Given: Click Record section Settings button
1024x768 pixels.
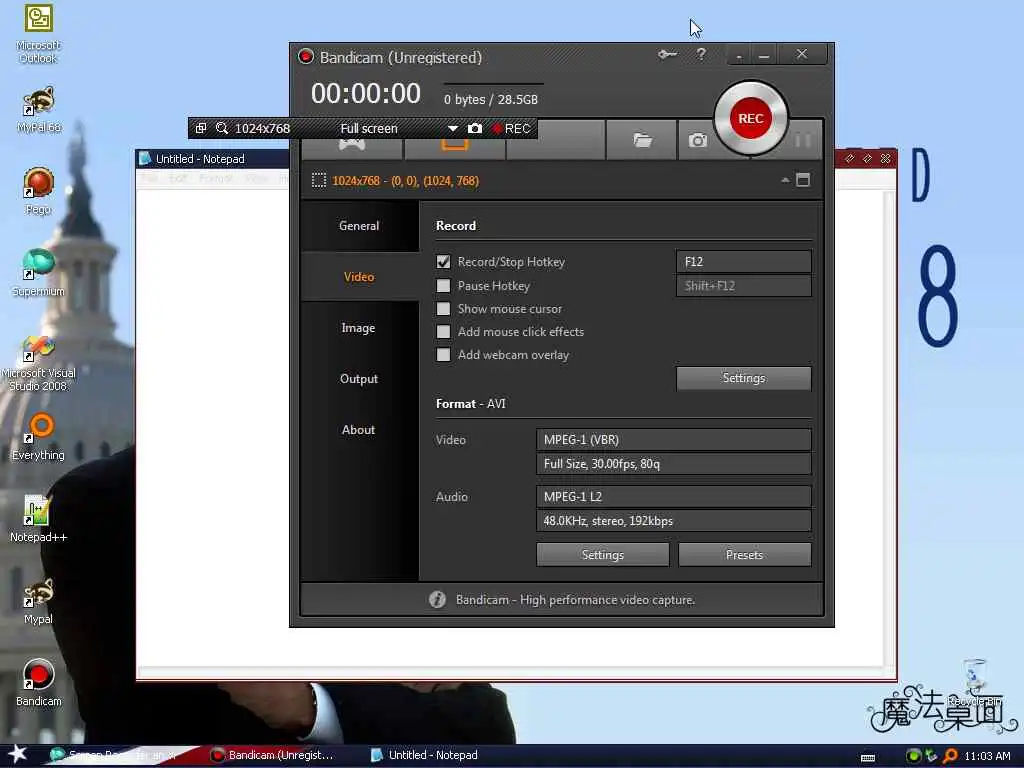Looking at the screenshot, I should click(744, 378).
